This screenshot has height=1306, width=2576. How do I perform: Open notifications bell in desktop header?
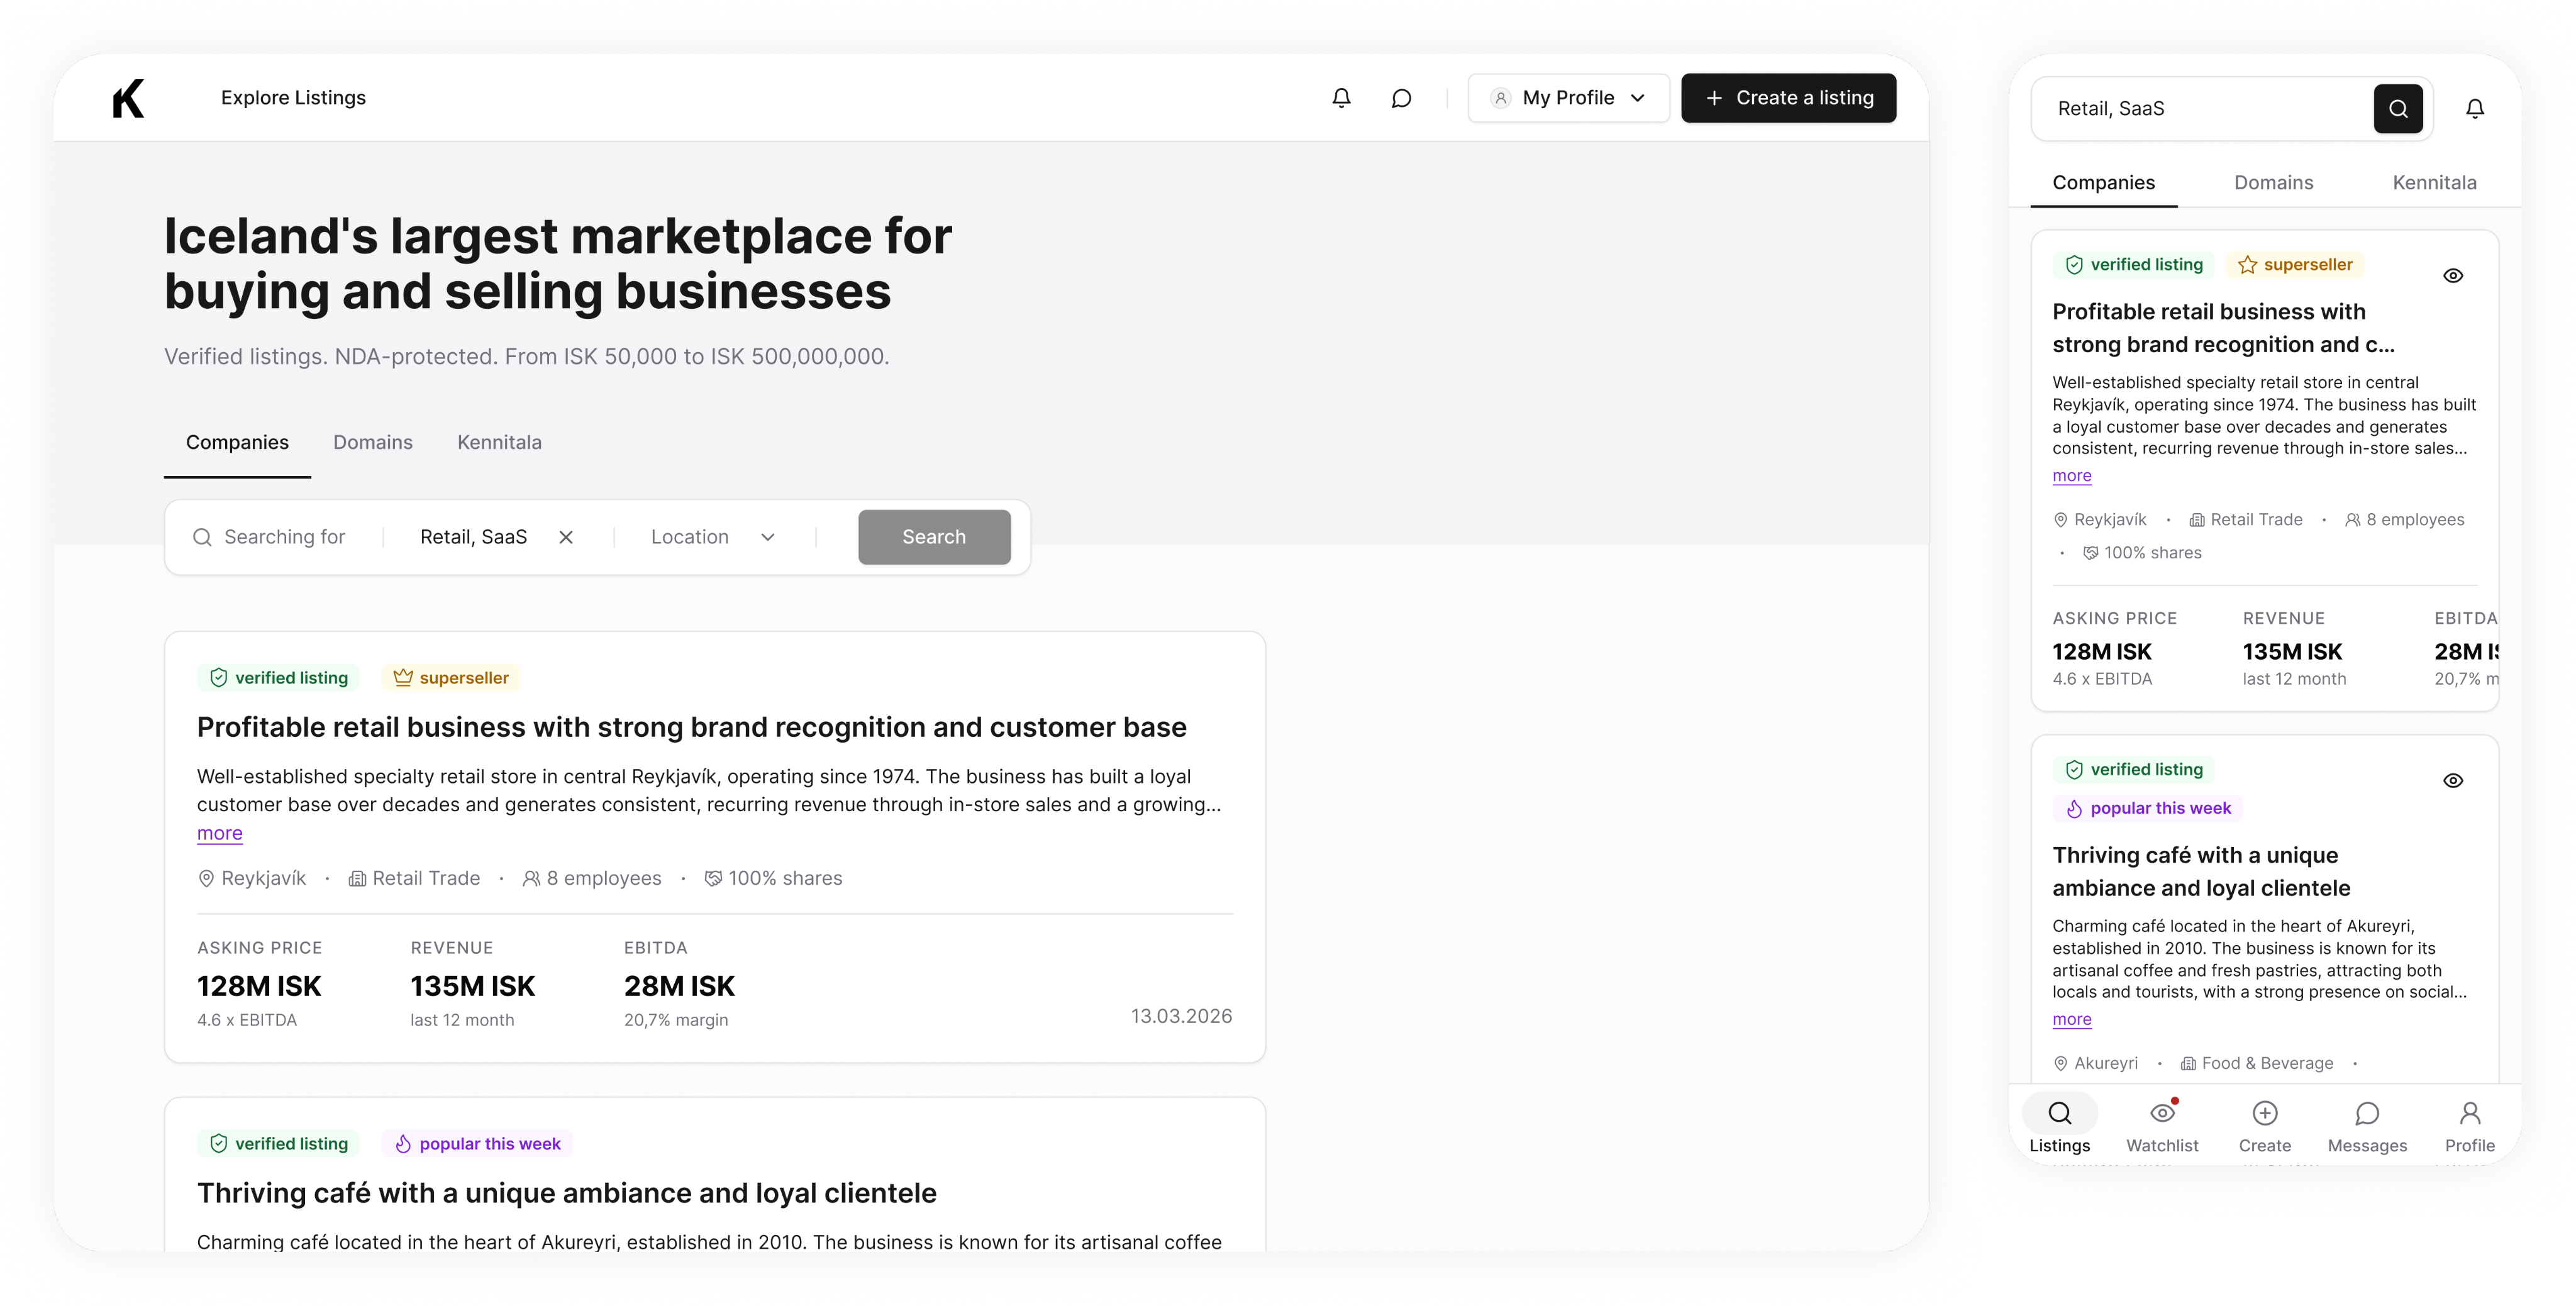point(1341,98)
